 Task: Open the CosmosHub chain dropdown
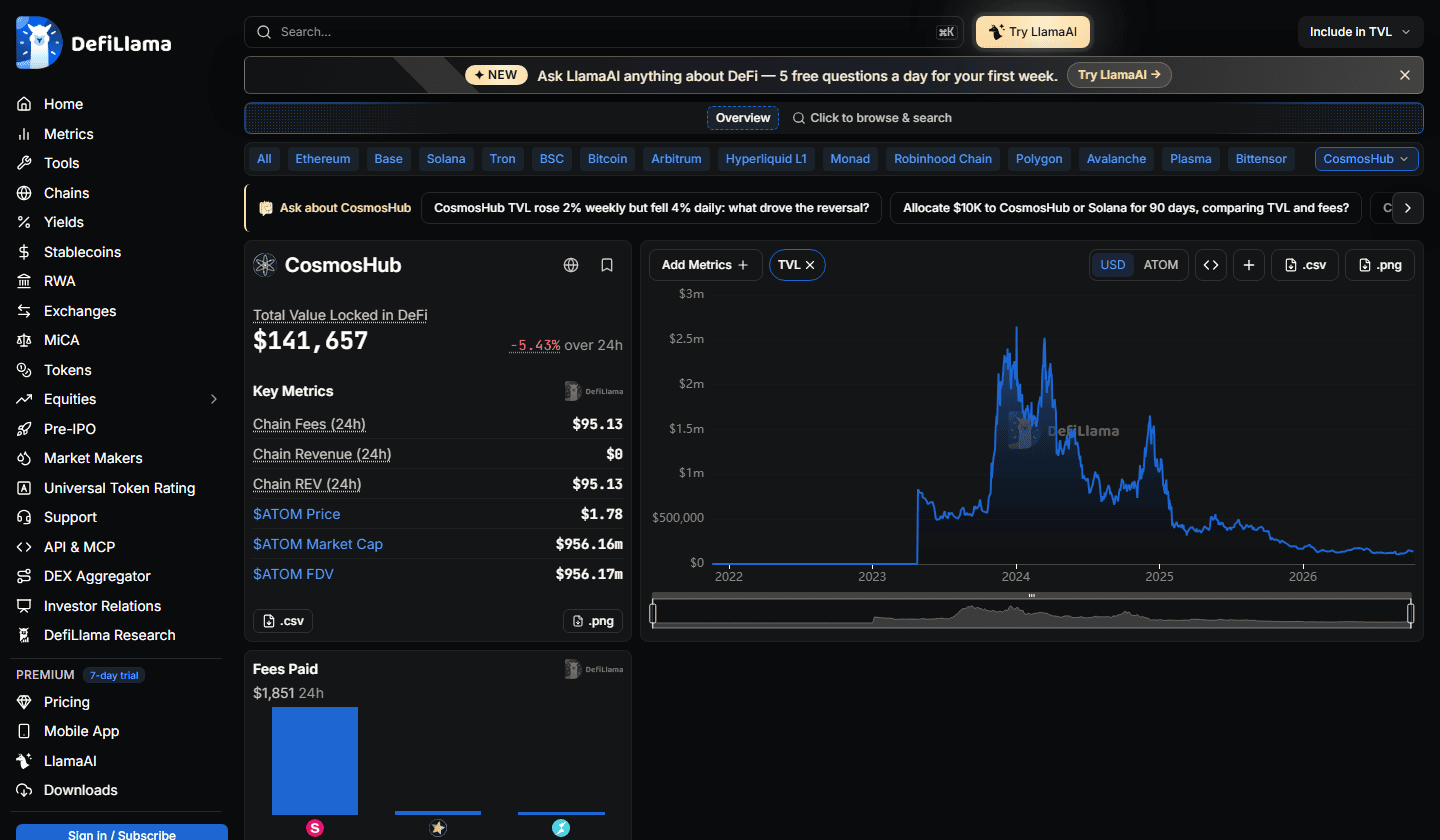pyautogui.click(x=1367, y=159)
